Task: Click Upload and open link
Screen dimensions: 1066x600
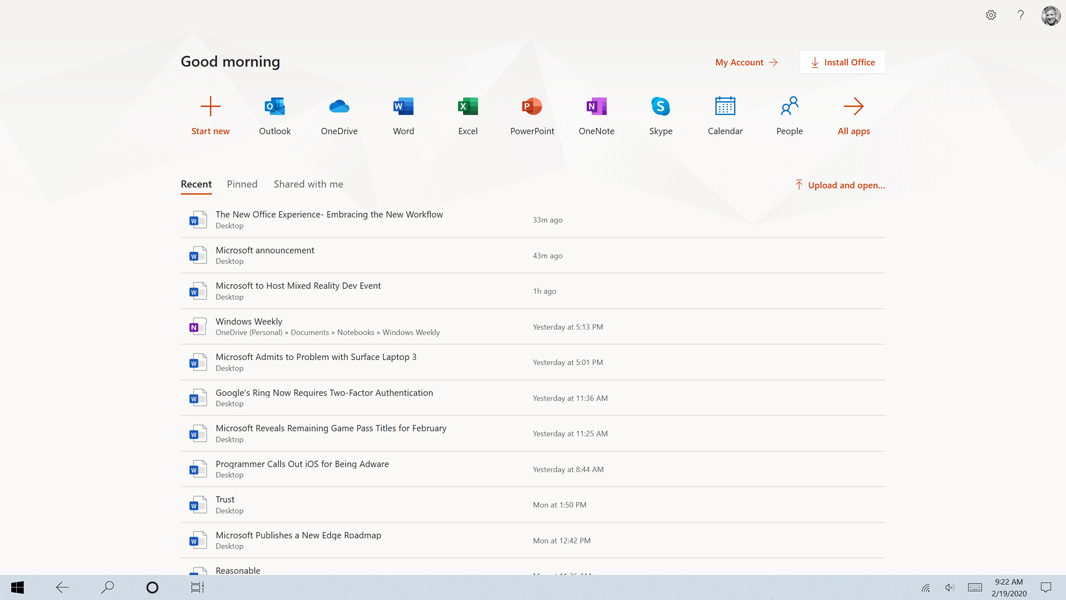Action: coord(840,185)
